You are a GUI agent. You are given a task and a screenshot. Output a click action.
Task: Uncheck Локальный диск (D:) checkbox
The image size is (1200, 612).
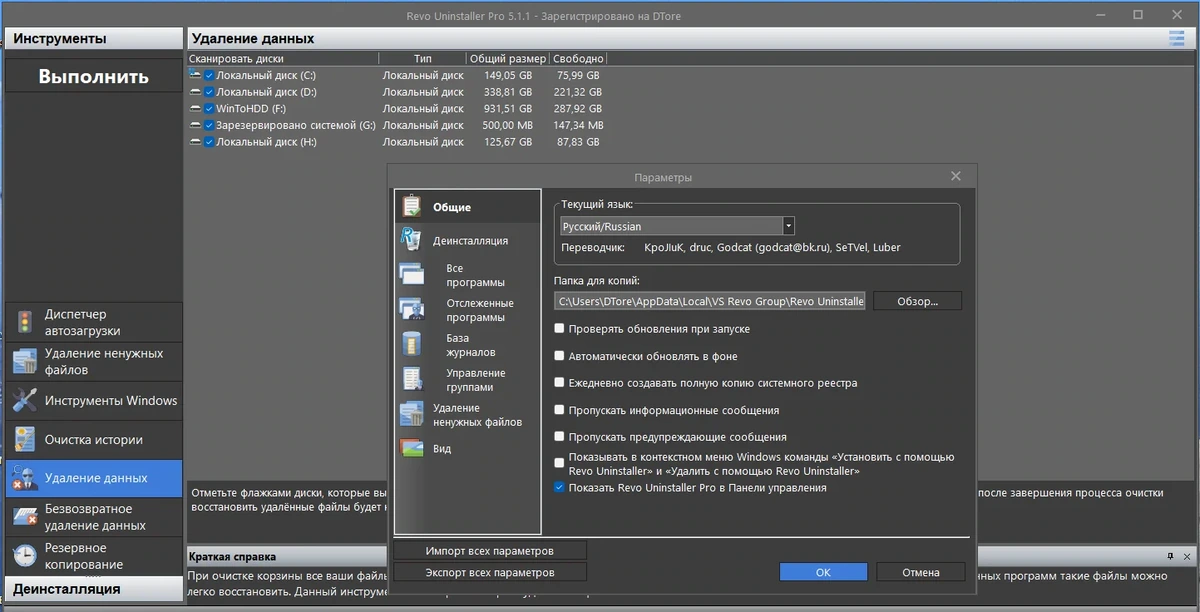click(x=209, y=92)
